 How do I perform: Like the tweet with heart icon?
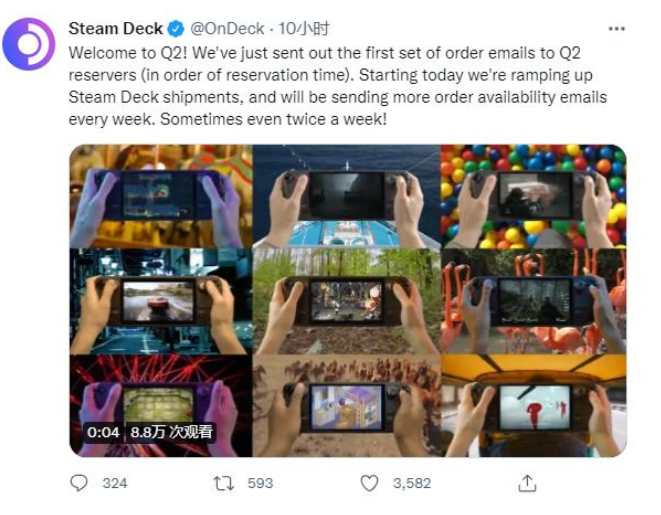click(369, 483)
